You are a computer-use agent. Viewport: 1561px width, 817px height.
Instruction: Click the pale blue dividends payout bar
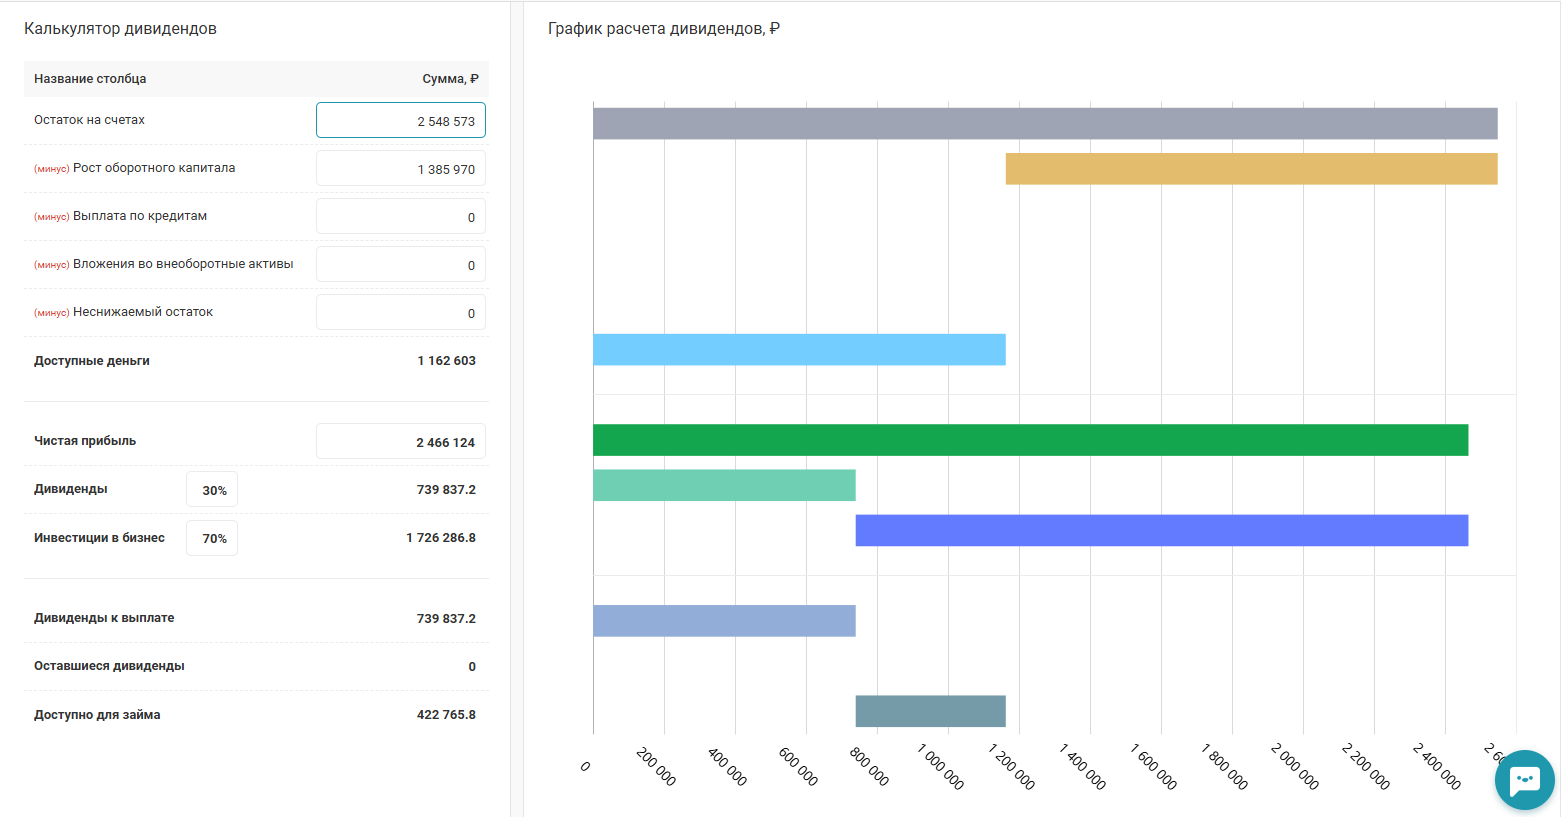pyautogui.click(x=724, y=621)
